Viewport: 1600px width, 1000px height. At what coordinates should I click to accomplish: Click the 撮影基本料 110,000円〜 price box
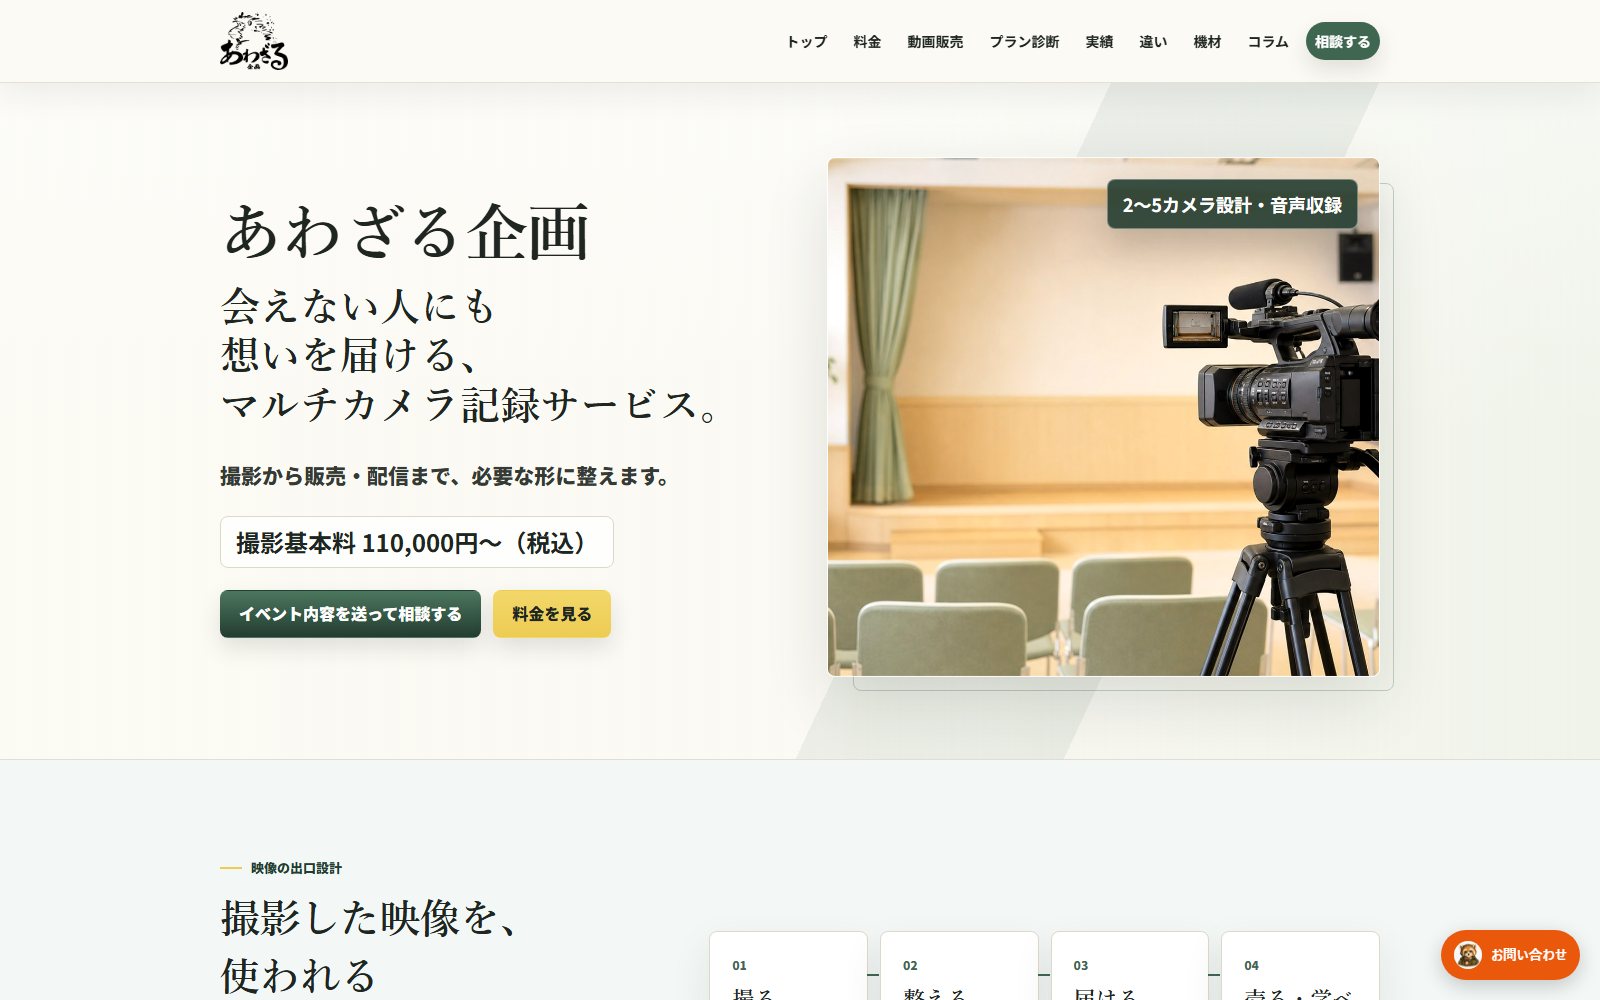point(416,542)
